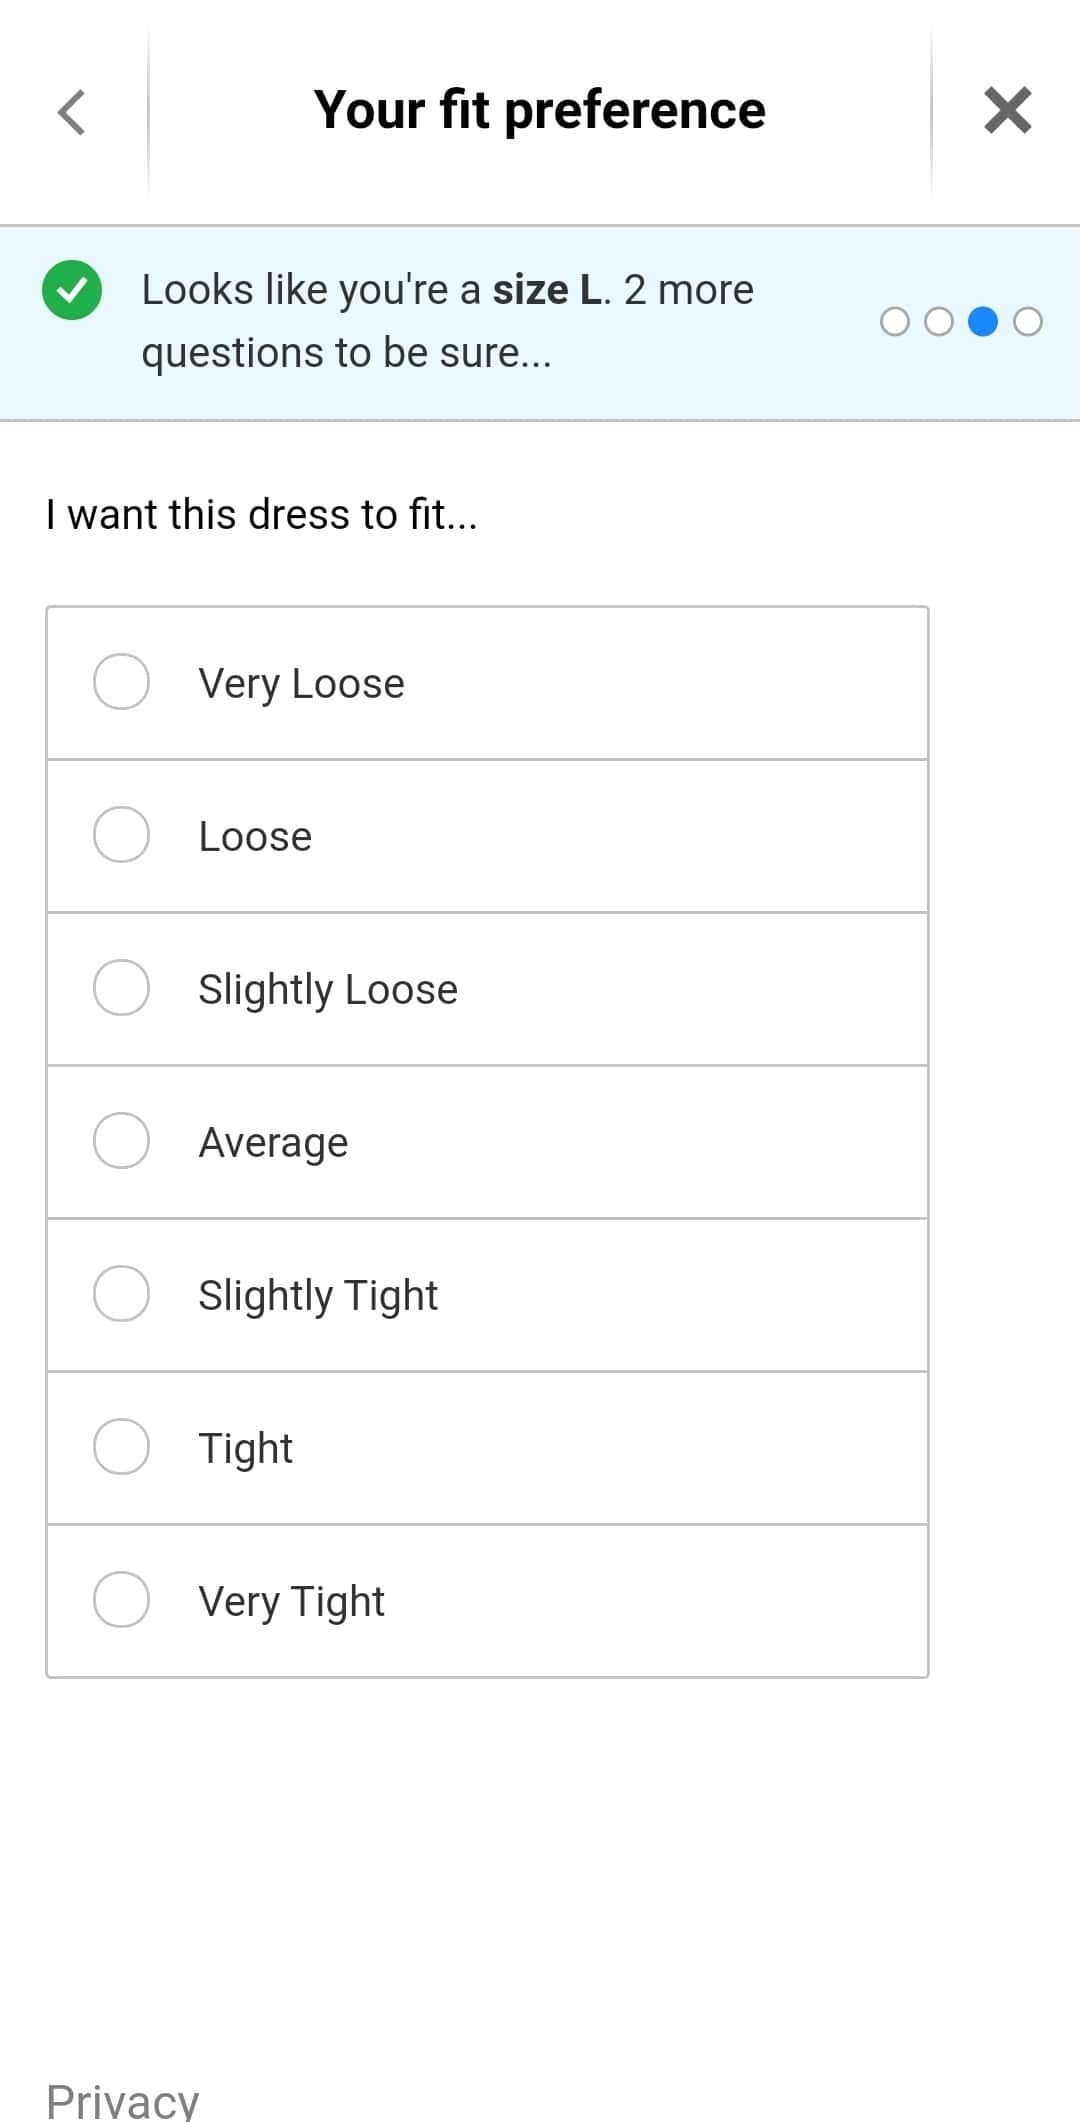
Task: Click the green checkmark icon
Action: click(x=72, y=290)
